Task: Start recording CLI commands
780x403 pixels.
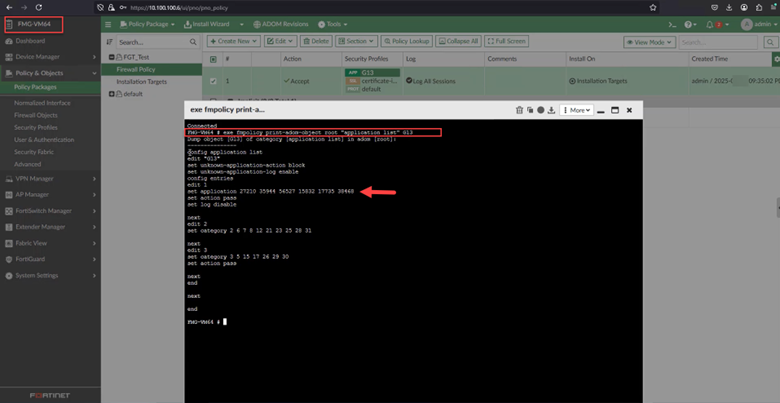Action: [x=541, y=110]
